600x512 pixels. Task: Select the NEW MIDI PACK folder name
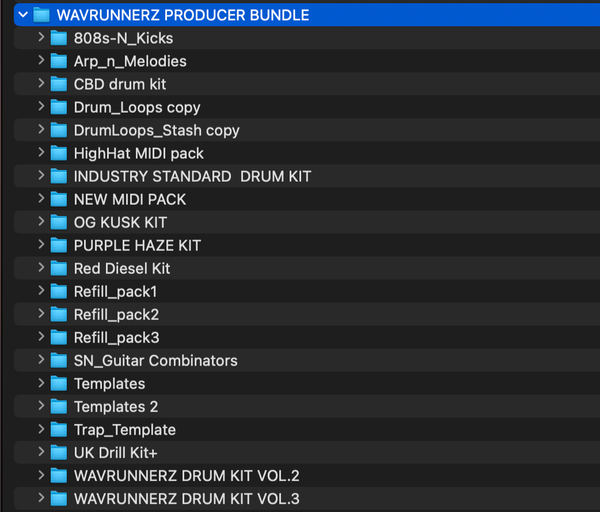point(130,199)
